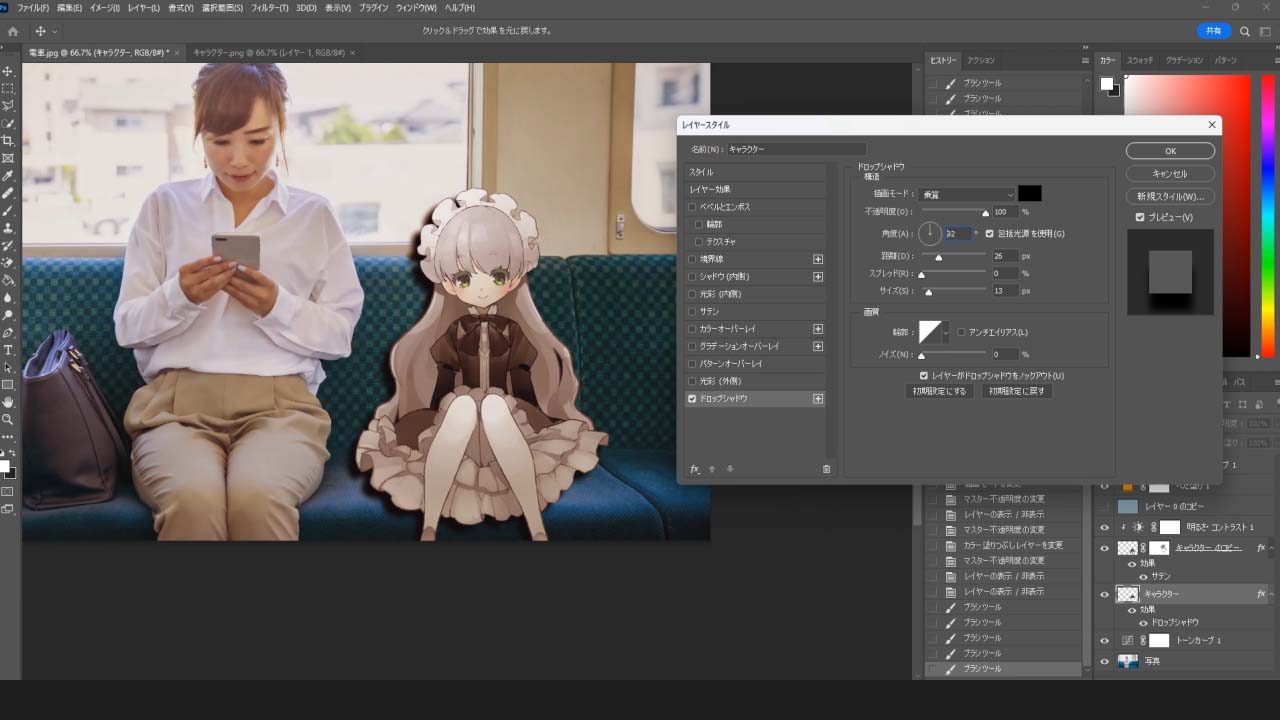Enable the 光彩 (外側) checkbox

692,381
